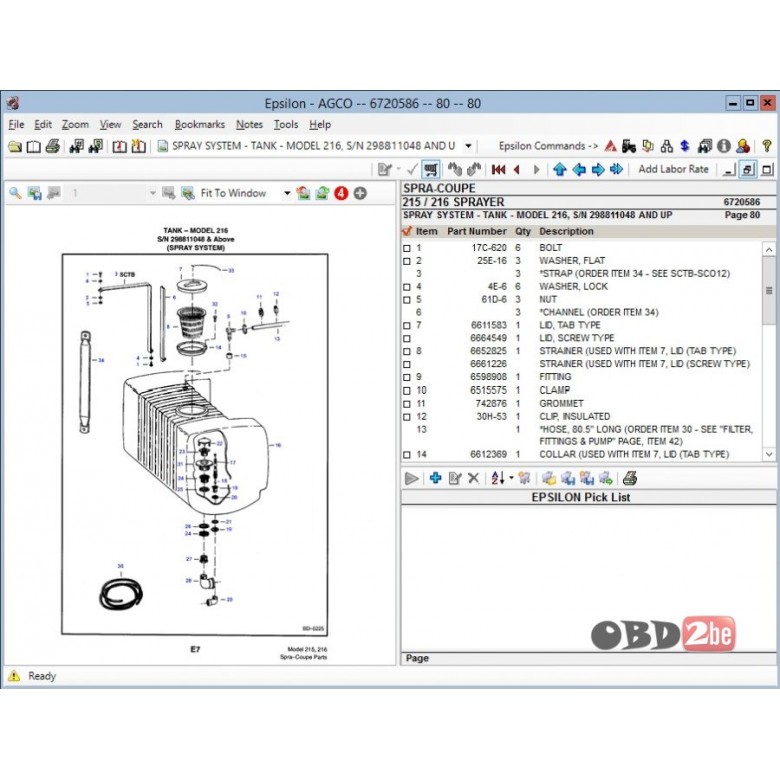Click the open book icon
The width and height of the screenshot is (780, 780).
point(33,146)
